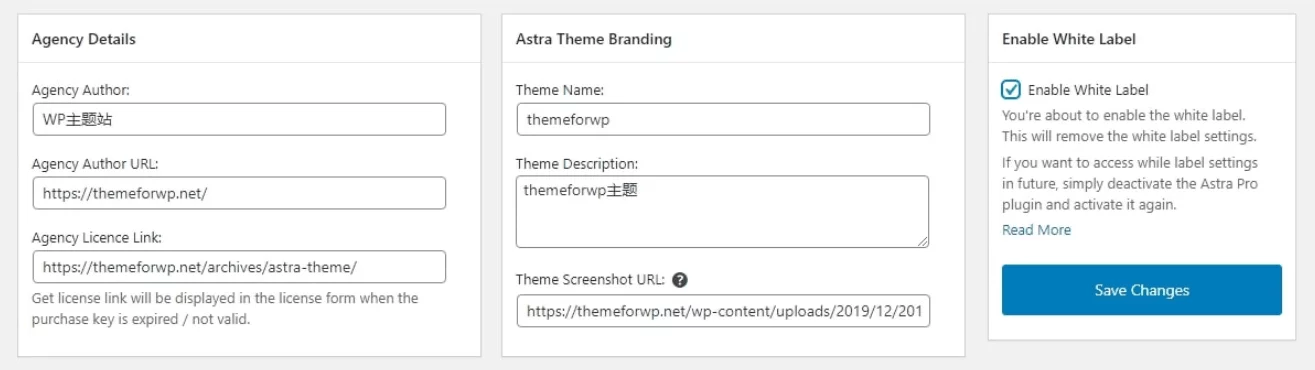The width and height of the screenshot is (1315, 370).
Task: Focus the Theme Description textarea
Action: pos(723,211)
